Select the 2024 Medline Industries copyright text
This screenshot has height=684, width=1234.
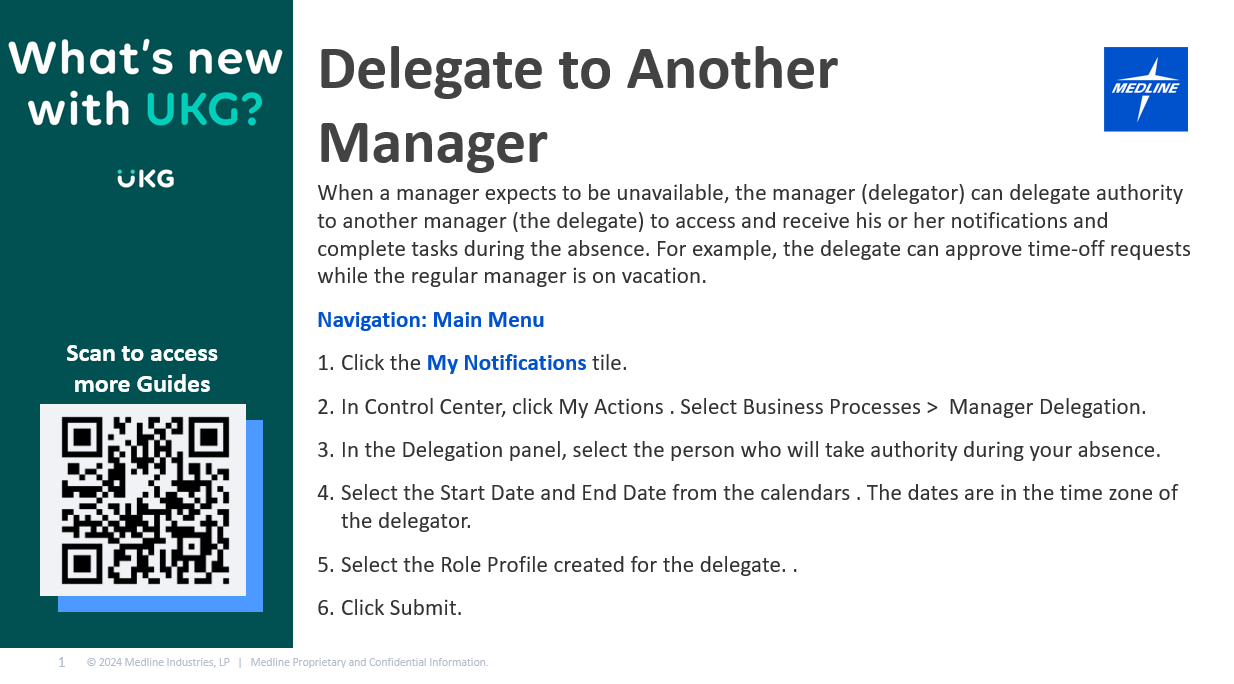[x=158, y=662]
